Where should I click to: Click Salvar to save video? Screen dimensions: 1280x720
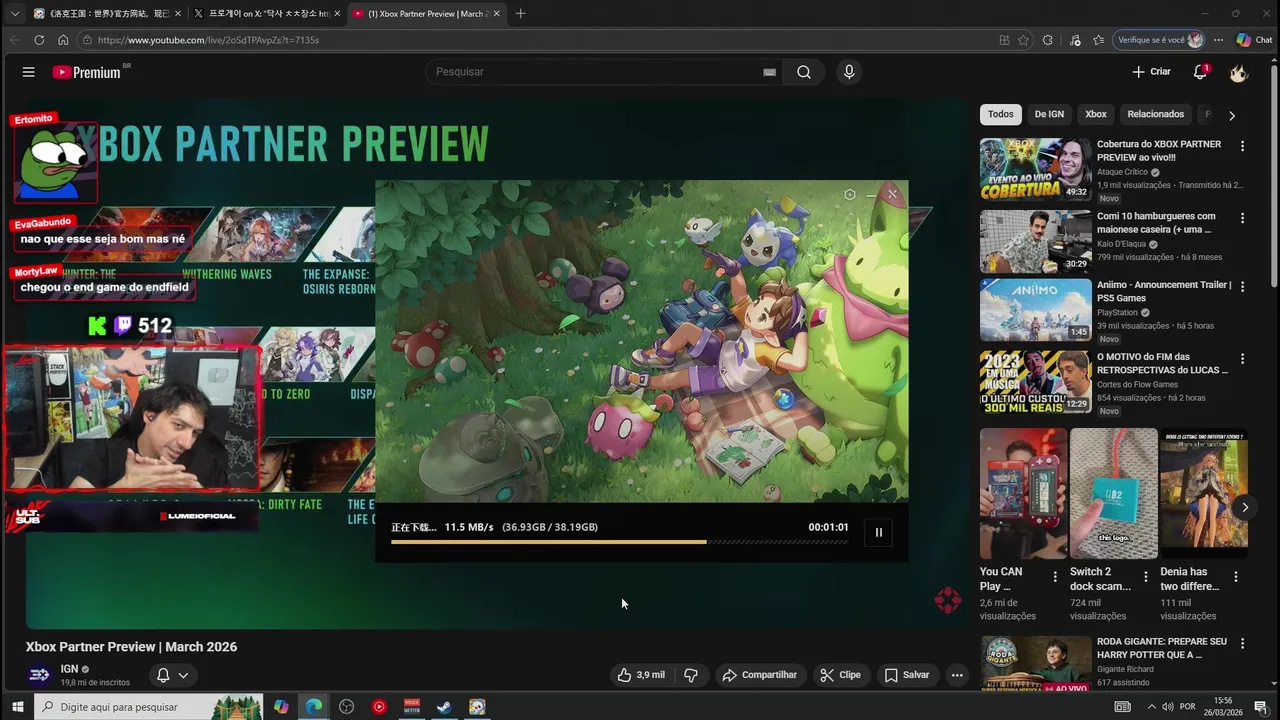(907, 675)
